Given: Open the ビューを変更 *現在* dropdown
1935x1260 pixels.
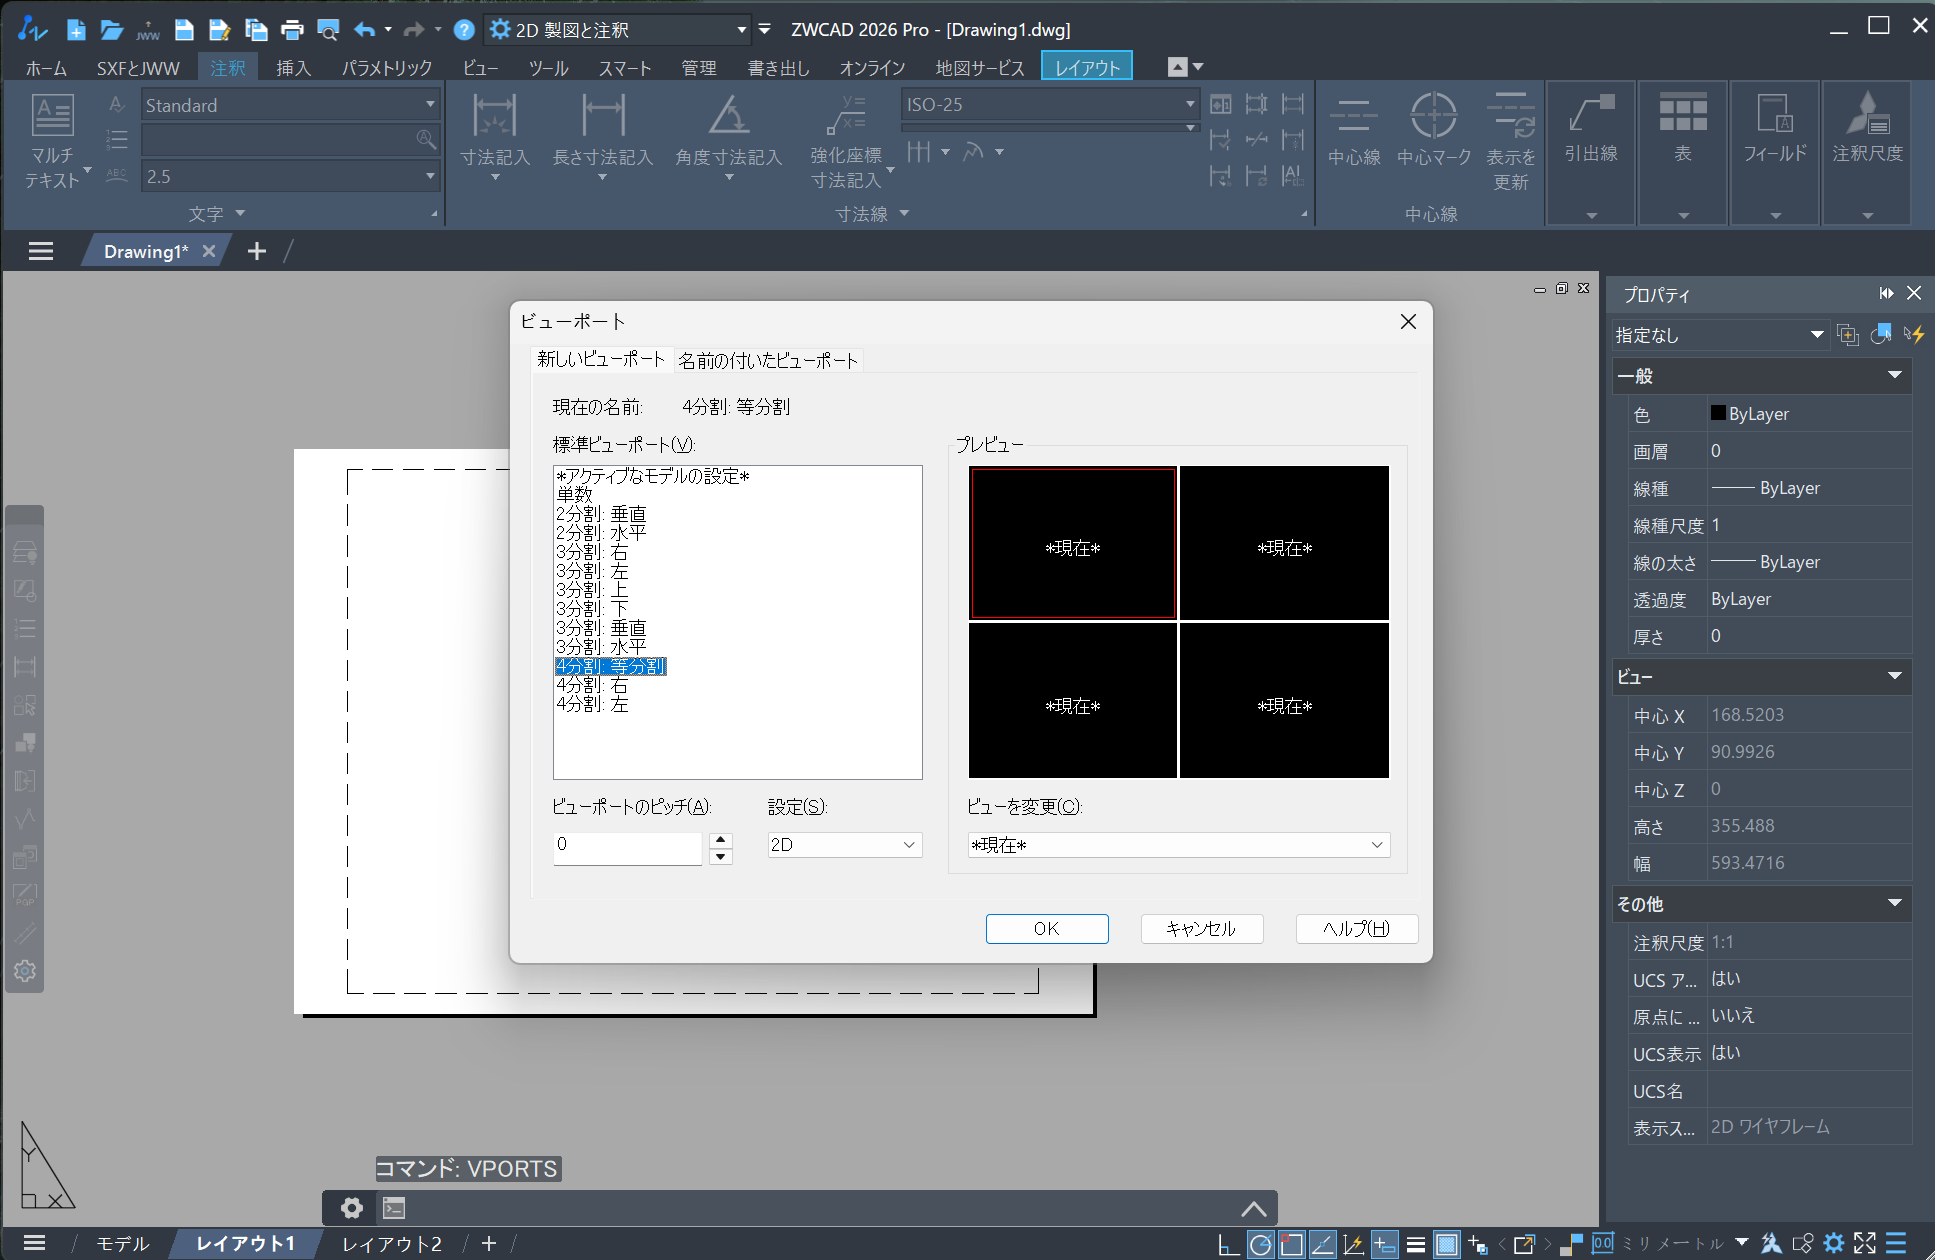Looking at the screenshot, I should click(x=1178, y=845).
